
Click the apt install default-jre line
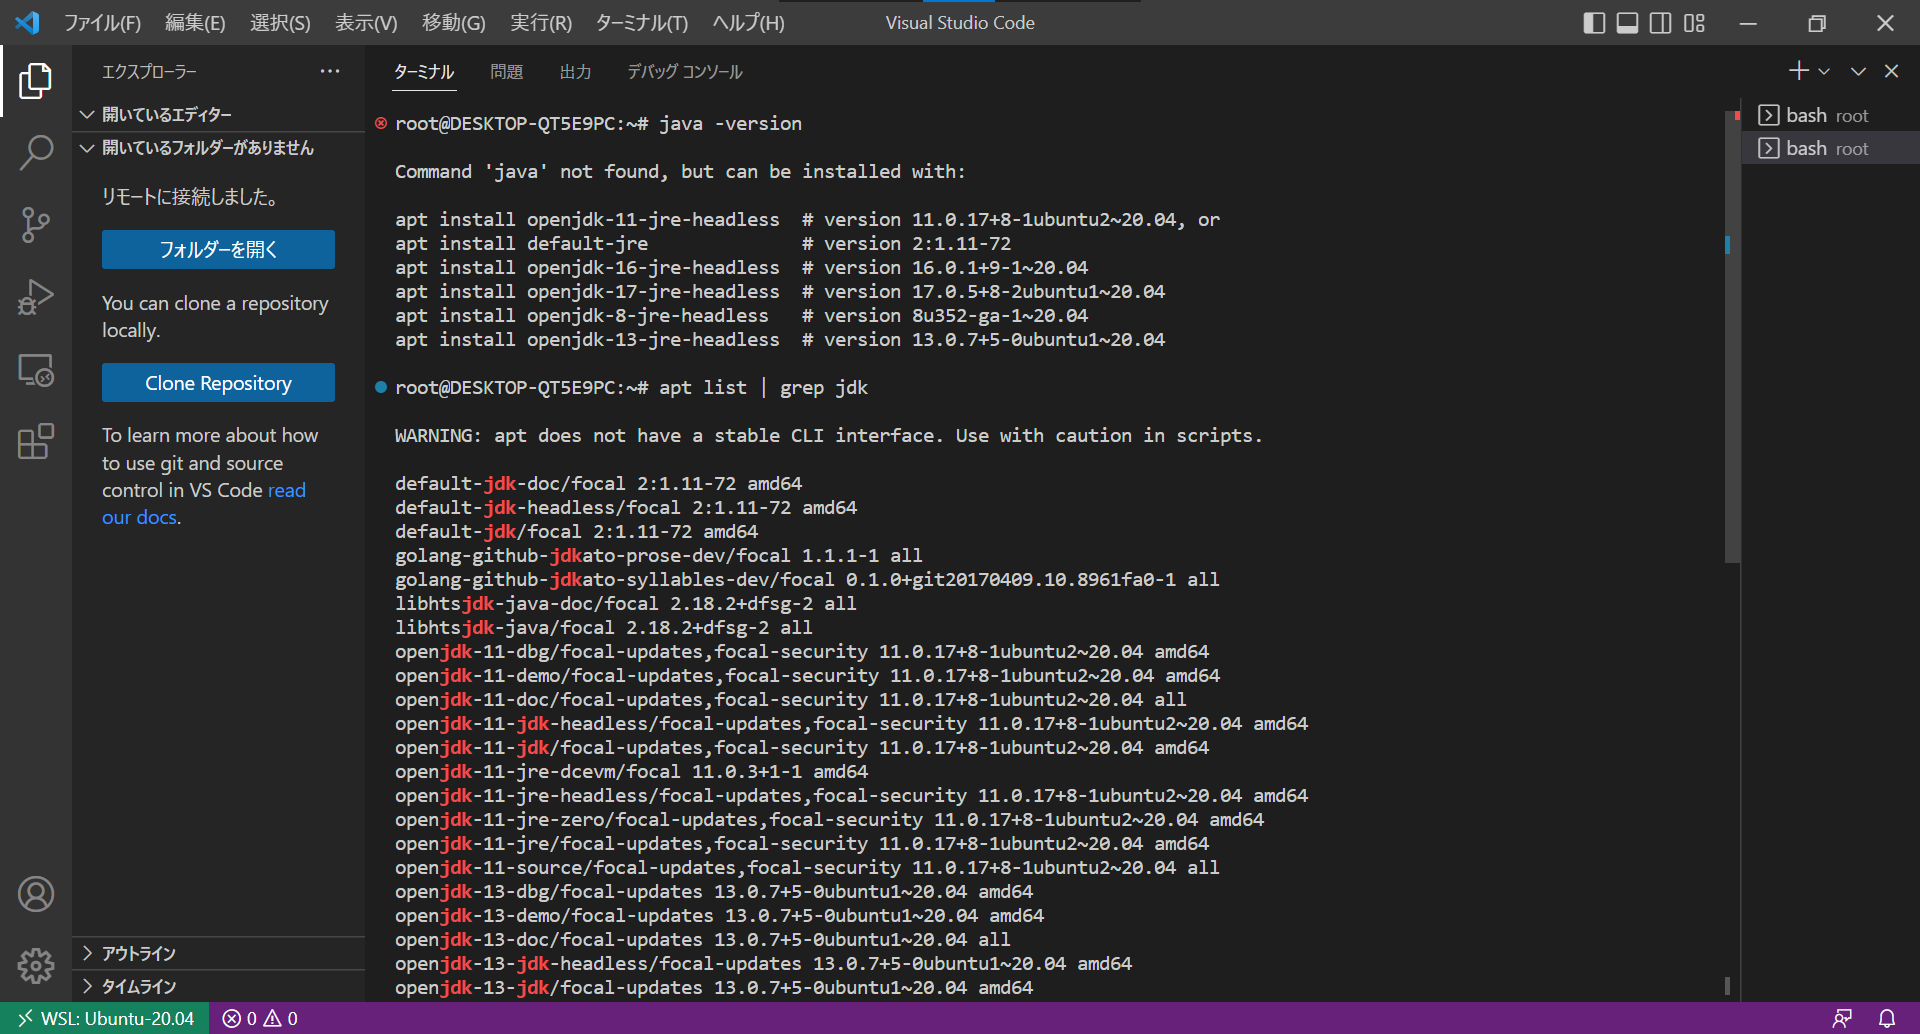coord(703,243)
